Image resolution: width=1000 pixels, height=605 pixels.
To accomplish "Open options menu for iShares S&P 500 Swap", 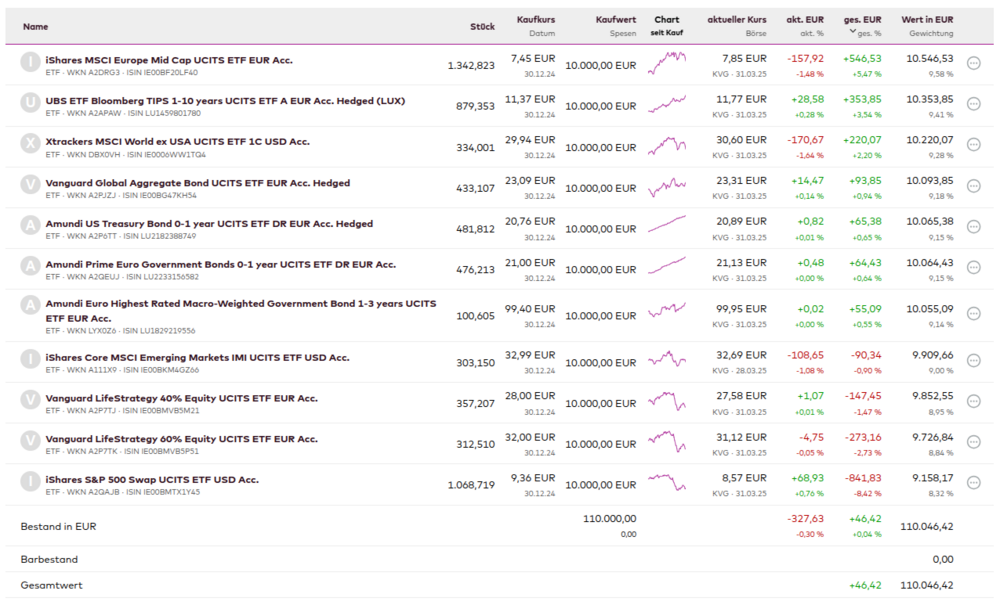I will (x=974, y=485).
